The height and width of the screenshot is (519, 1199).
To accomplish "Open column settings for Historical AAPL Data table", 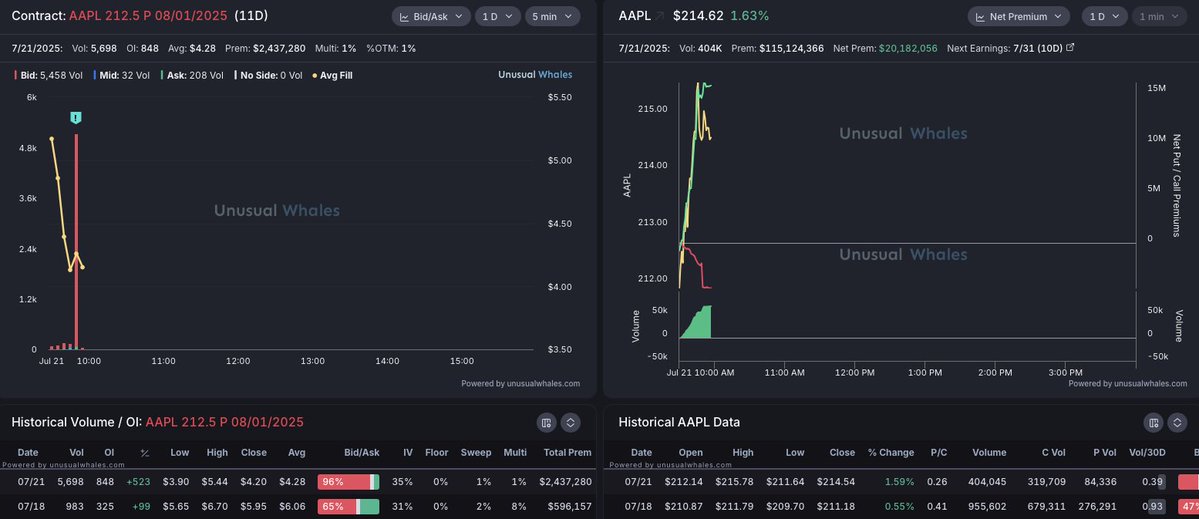I will point(1153,422).
